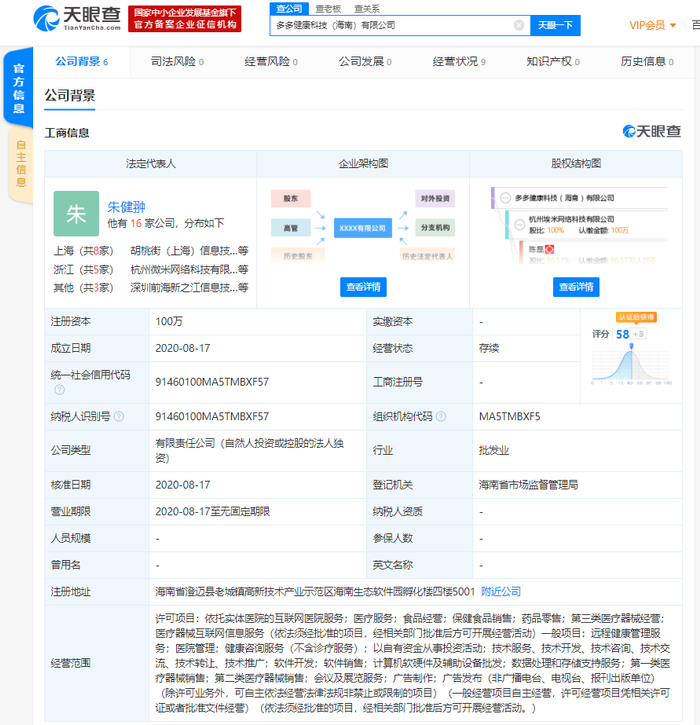Open the VIP会员 dropdown menu

pos(652,25)
